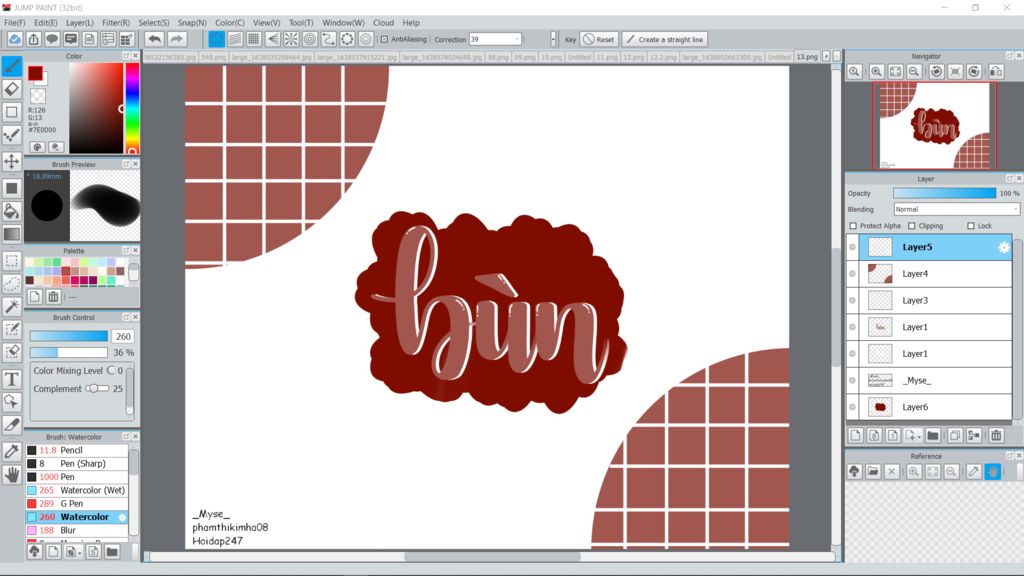1024x576 pixels.
Task: Hide Layer4 visibility
Action: [852, 274]
